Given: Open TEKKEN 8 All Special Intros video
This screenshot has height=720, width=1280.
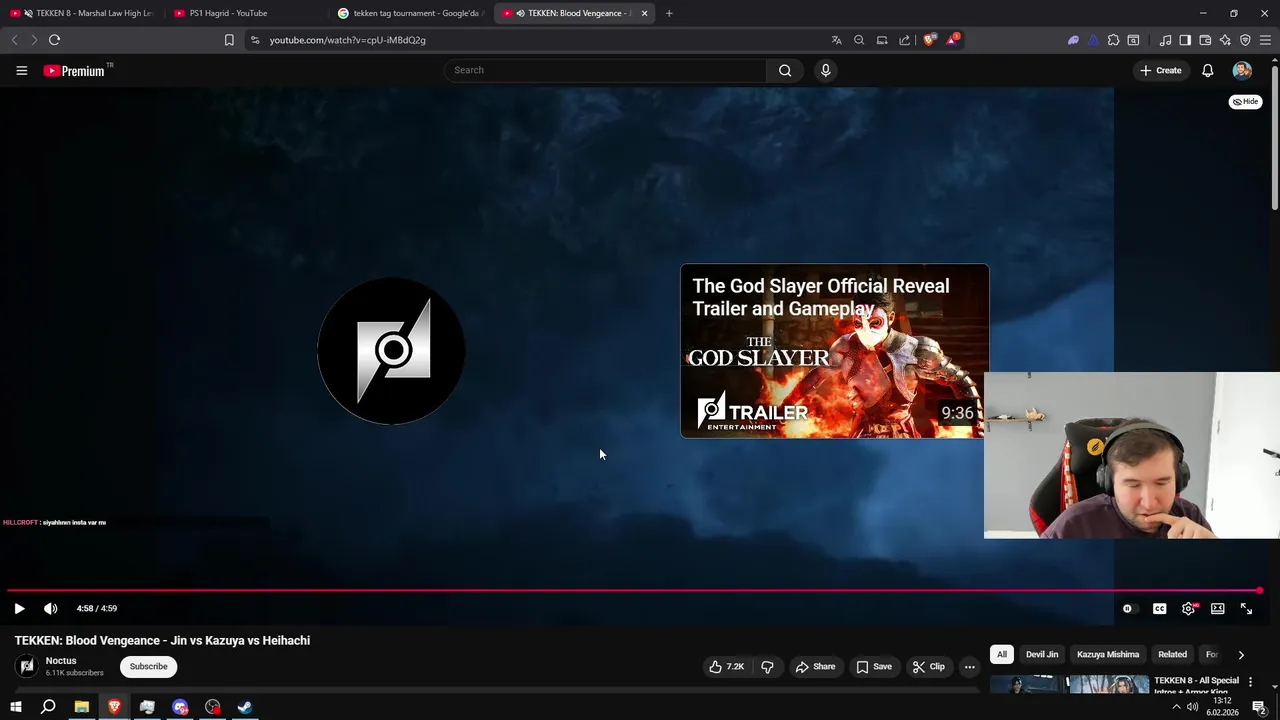Looking at the screenshot, I should [1196, 685].
